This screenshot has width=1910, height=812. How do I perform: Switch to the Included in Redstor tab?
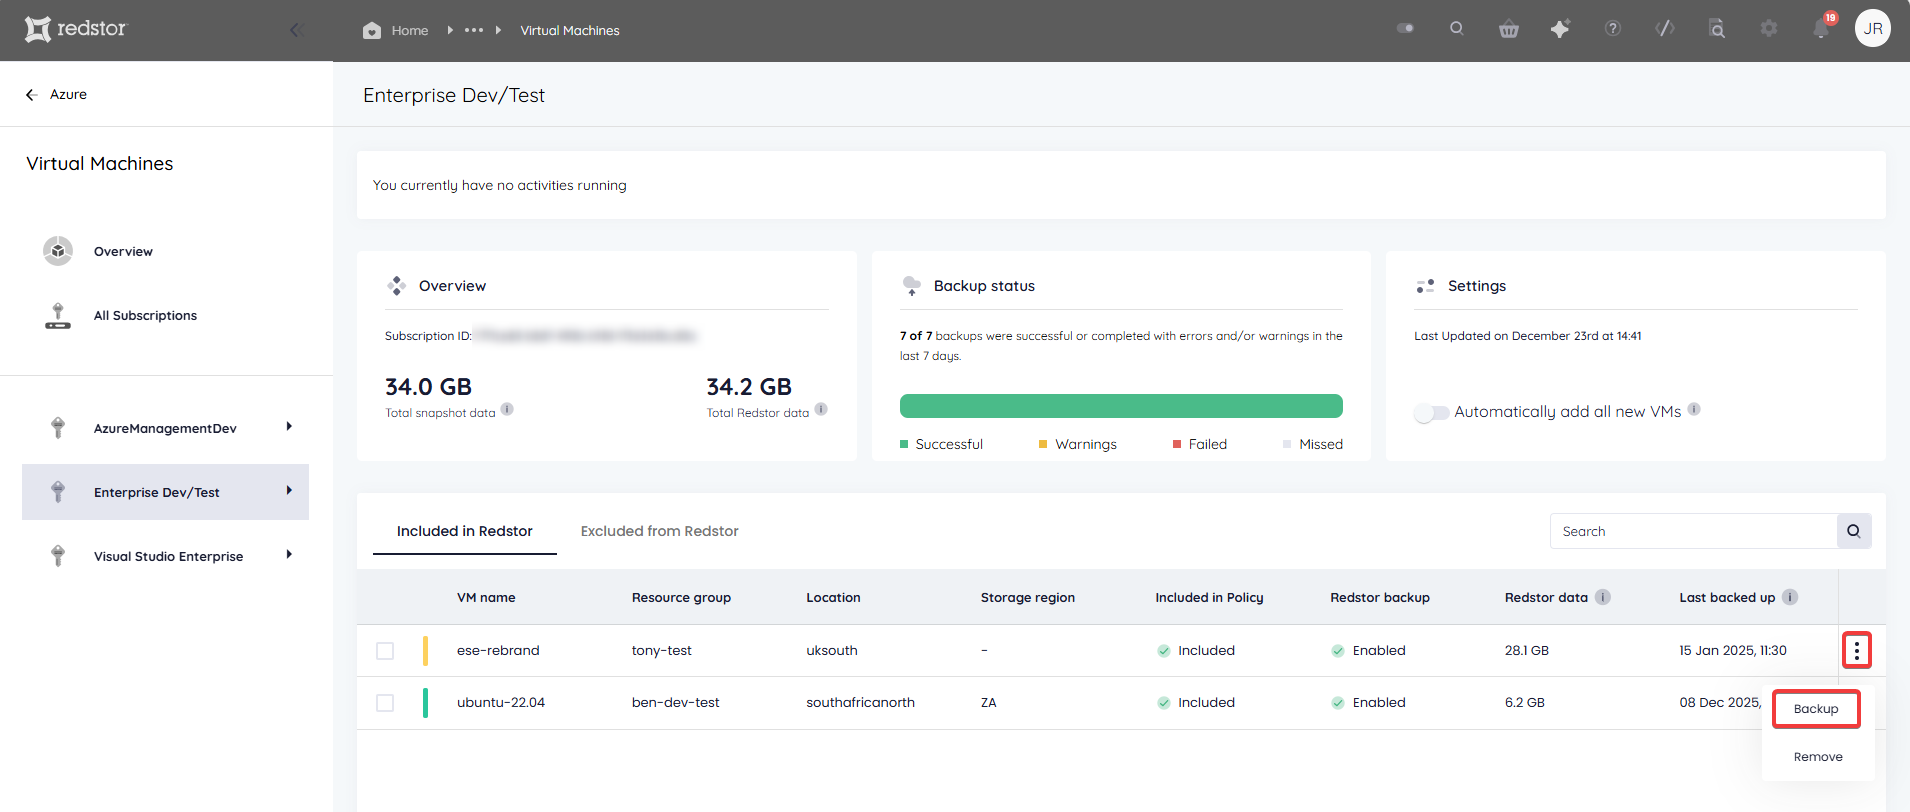465,531
